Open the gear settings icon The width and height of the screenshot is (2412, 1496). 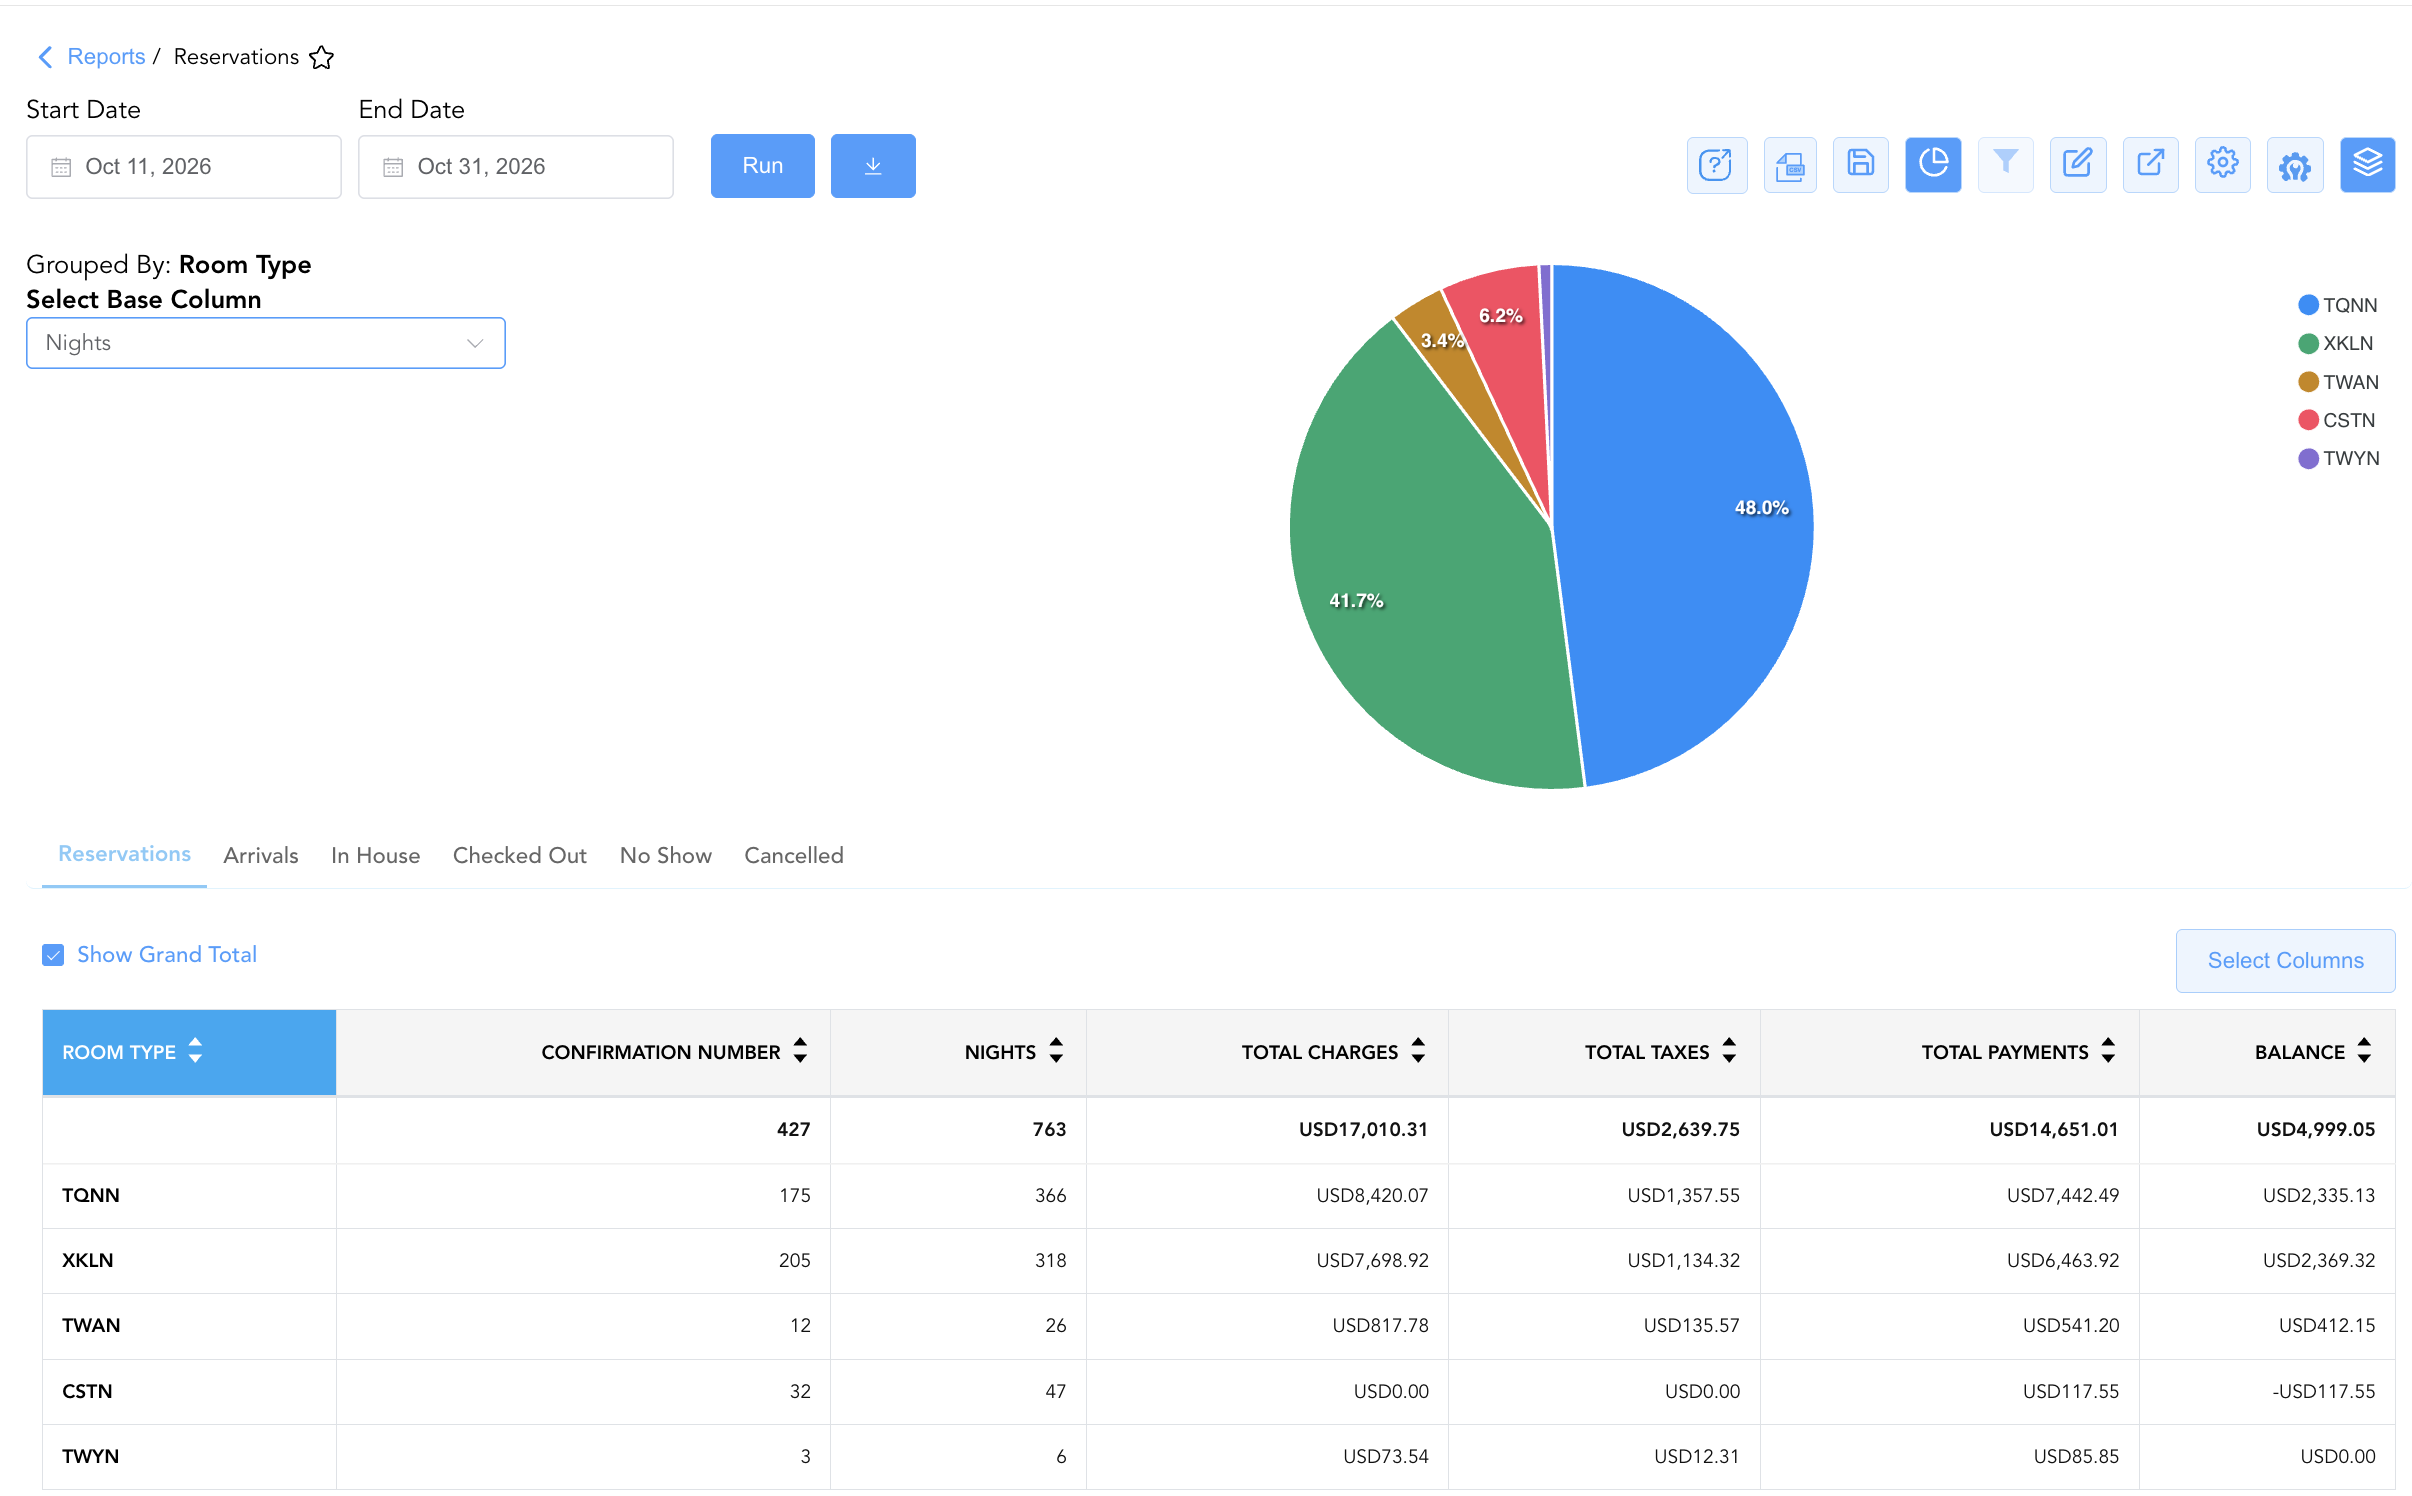[x=2222, y=165]
